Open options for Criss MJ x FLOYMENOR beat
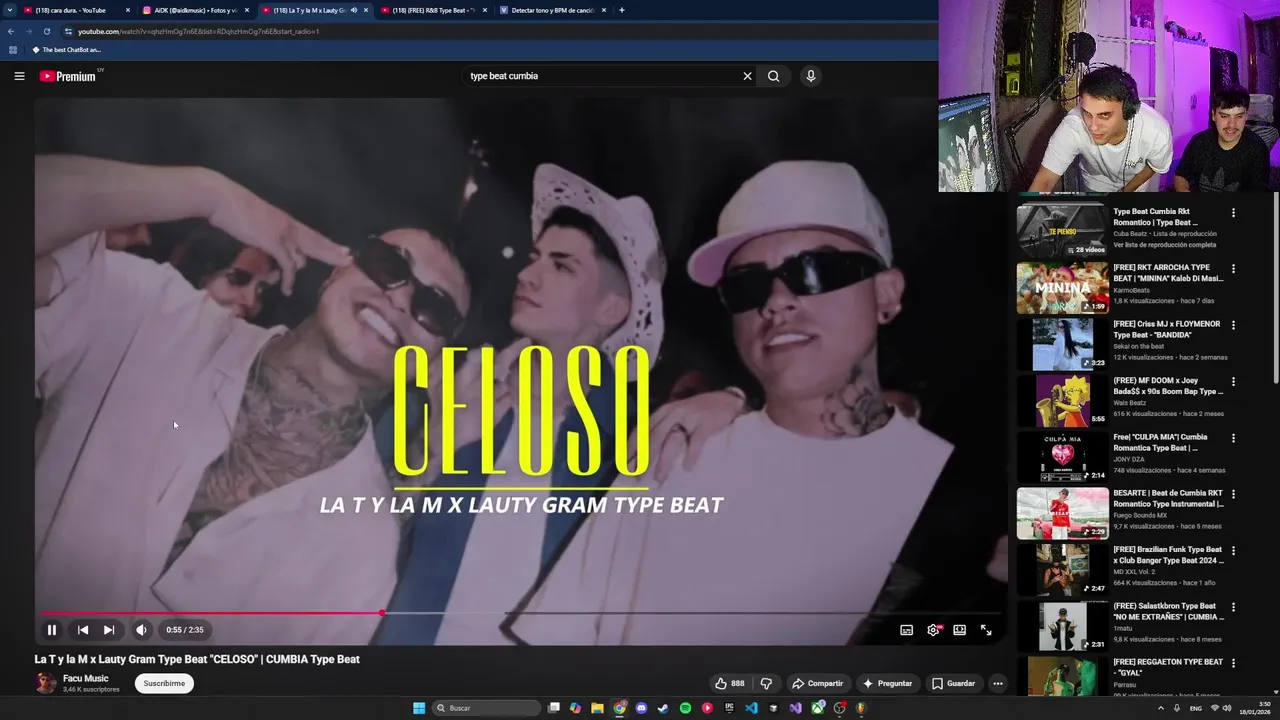The width and height of the screenshot is (1280, 720). pyautogui.click(x=1233, y=325)
